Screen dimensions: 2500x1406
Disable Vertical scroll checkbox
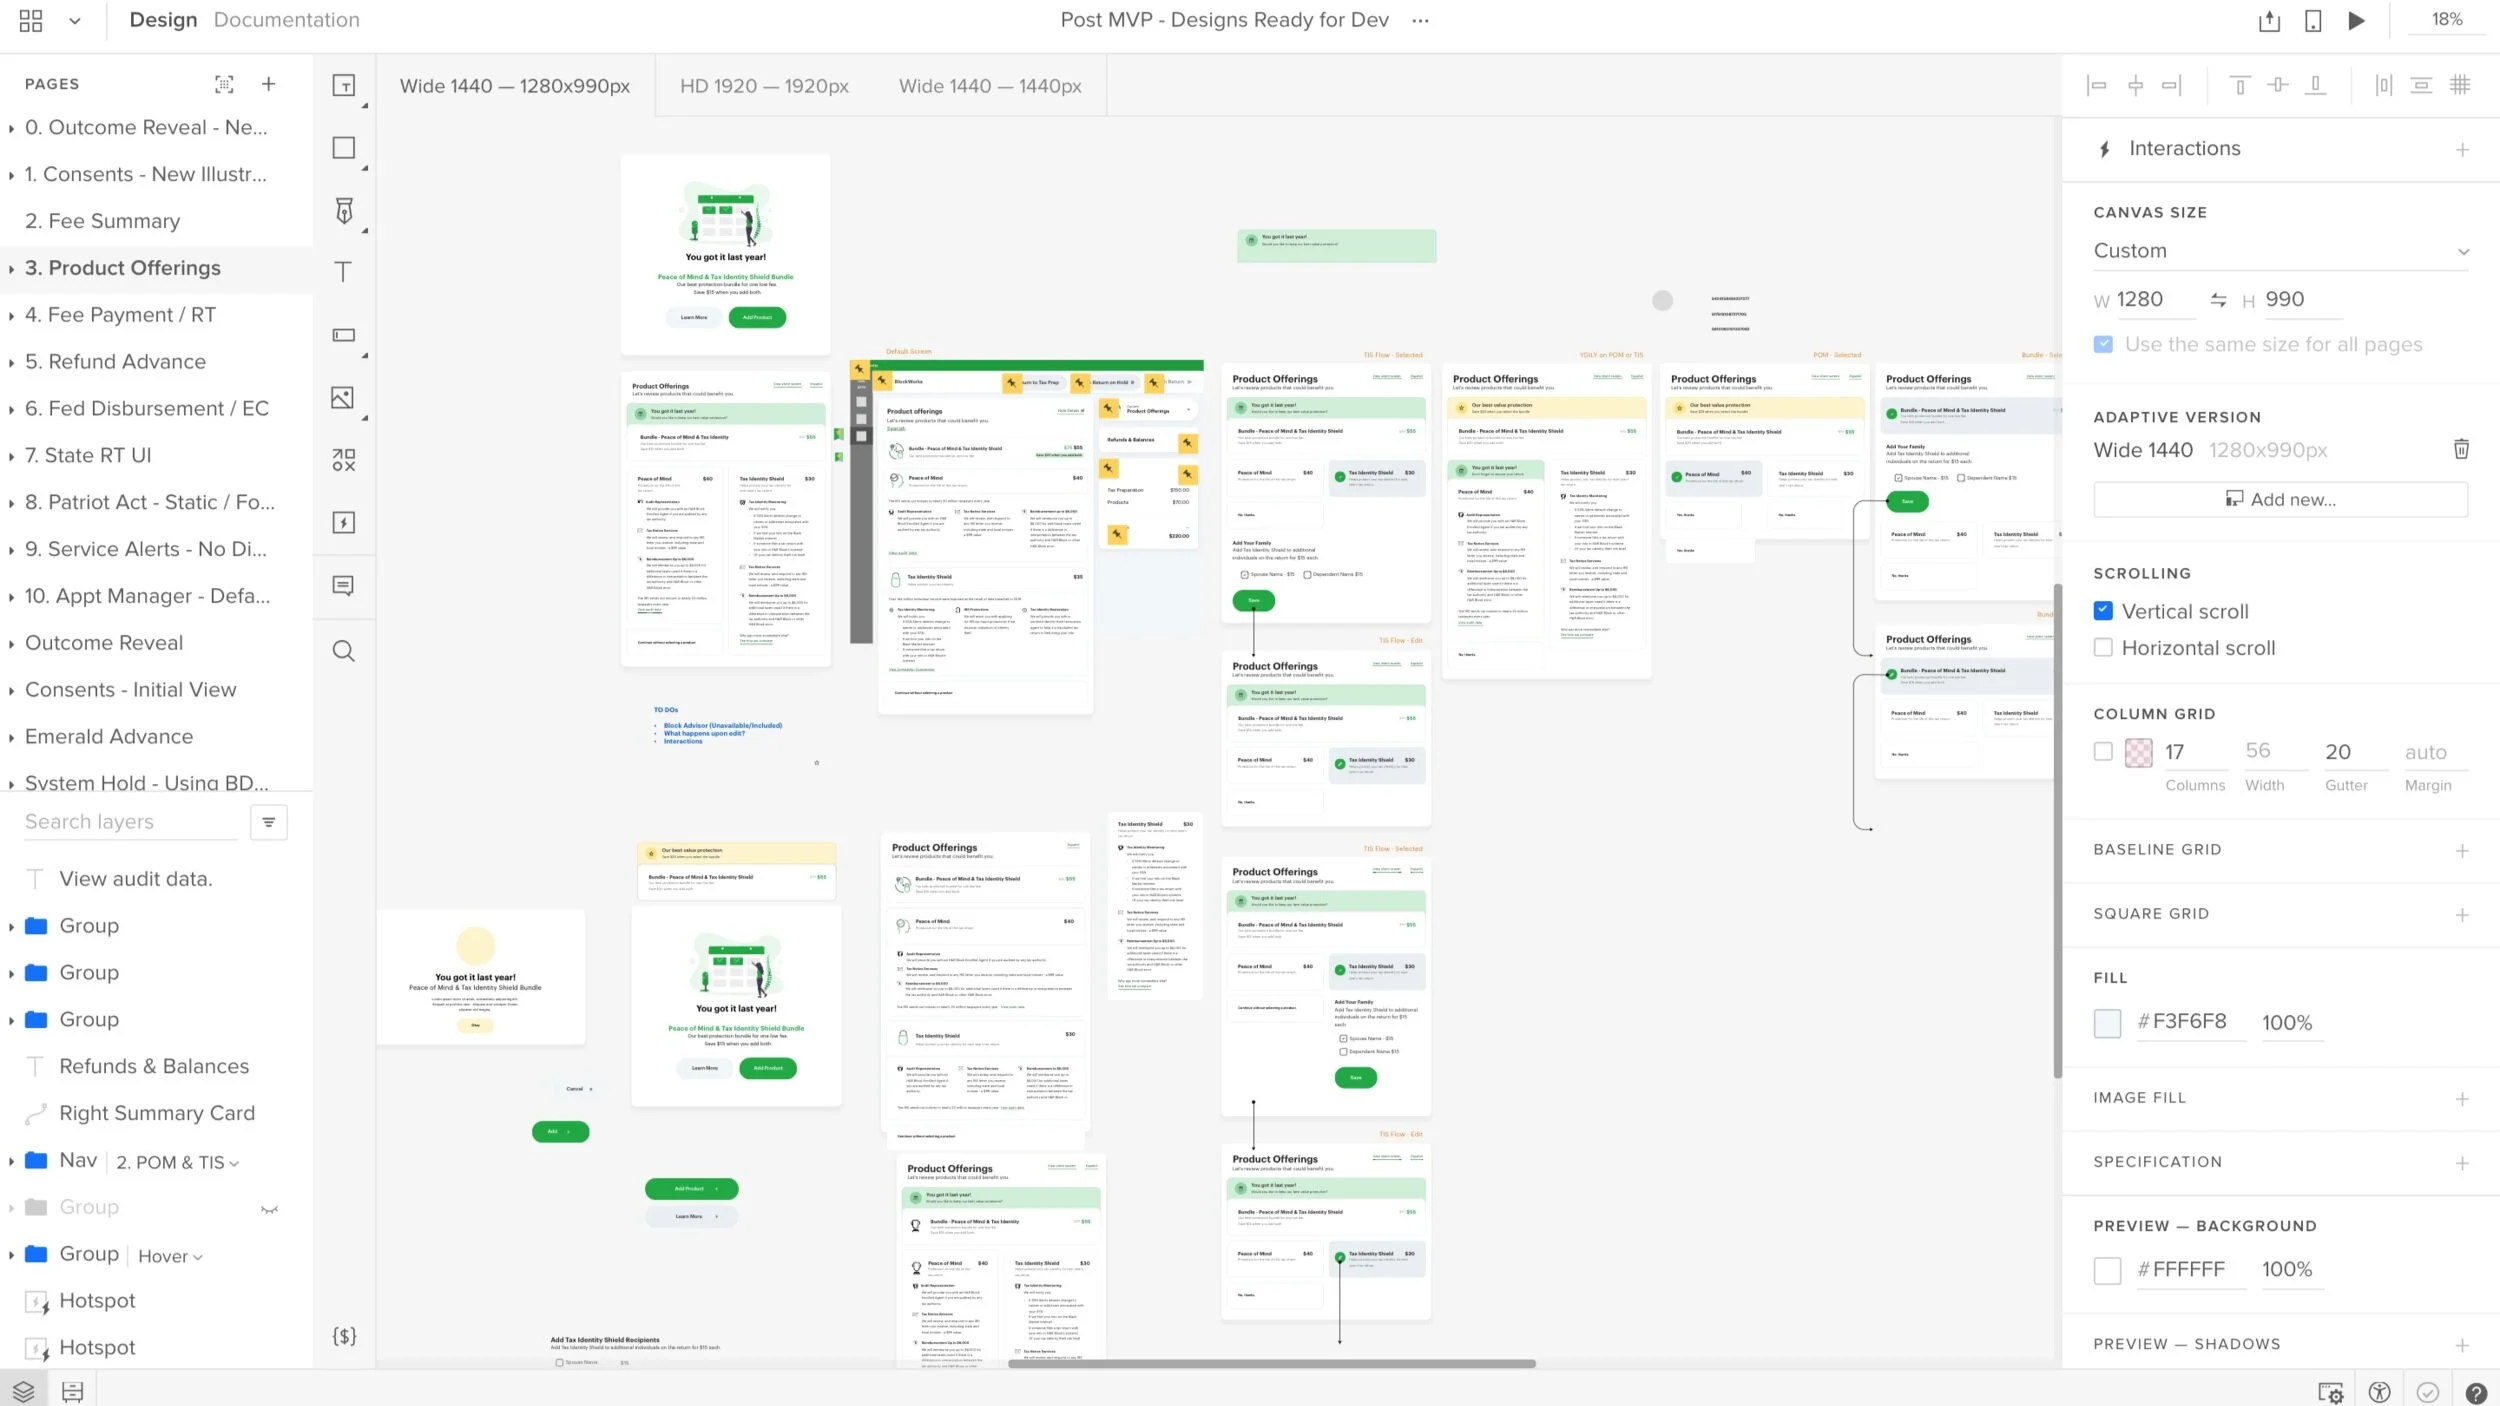click(x=2103, y=611)
